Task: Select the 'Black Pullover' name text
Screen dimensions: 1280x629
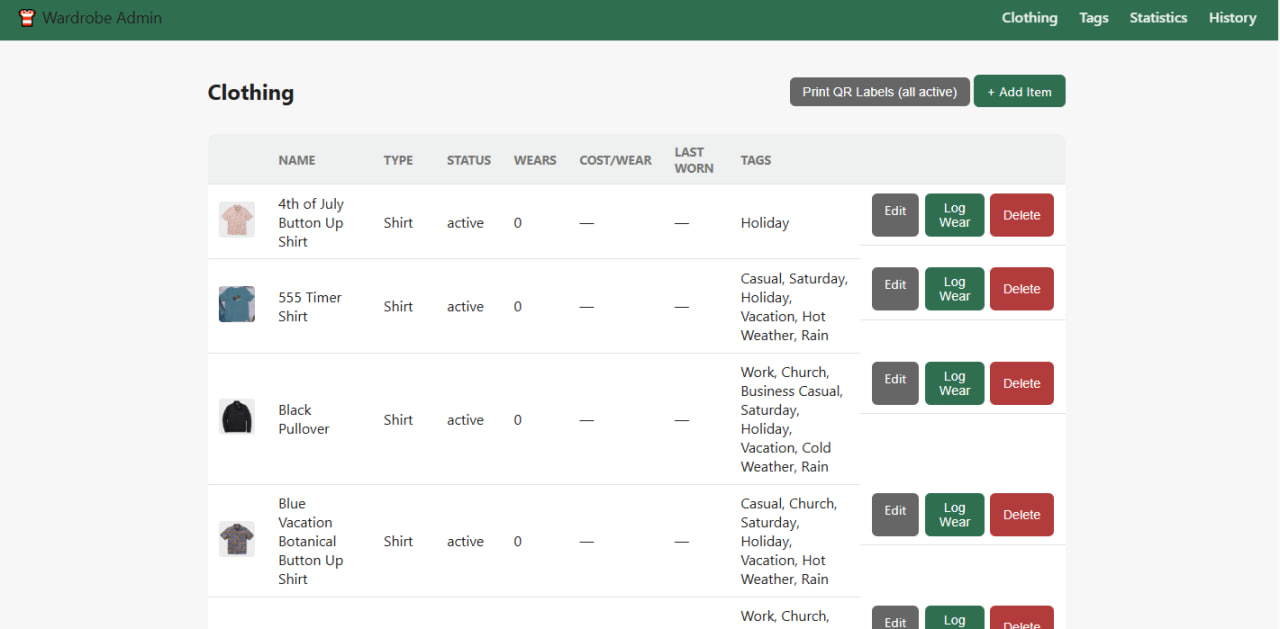Action: pos(304,419)
